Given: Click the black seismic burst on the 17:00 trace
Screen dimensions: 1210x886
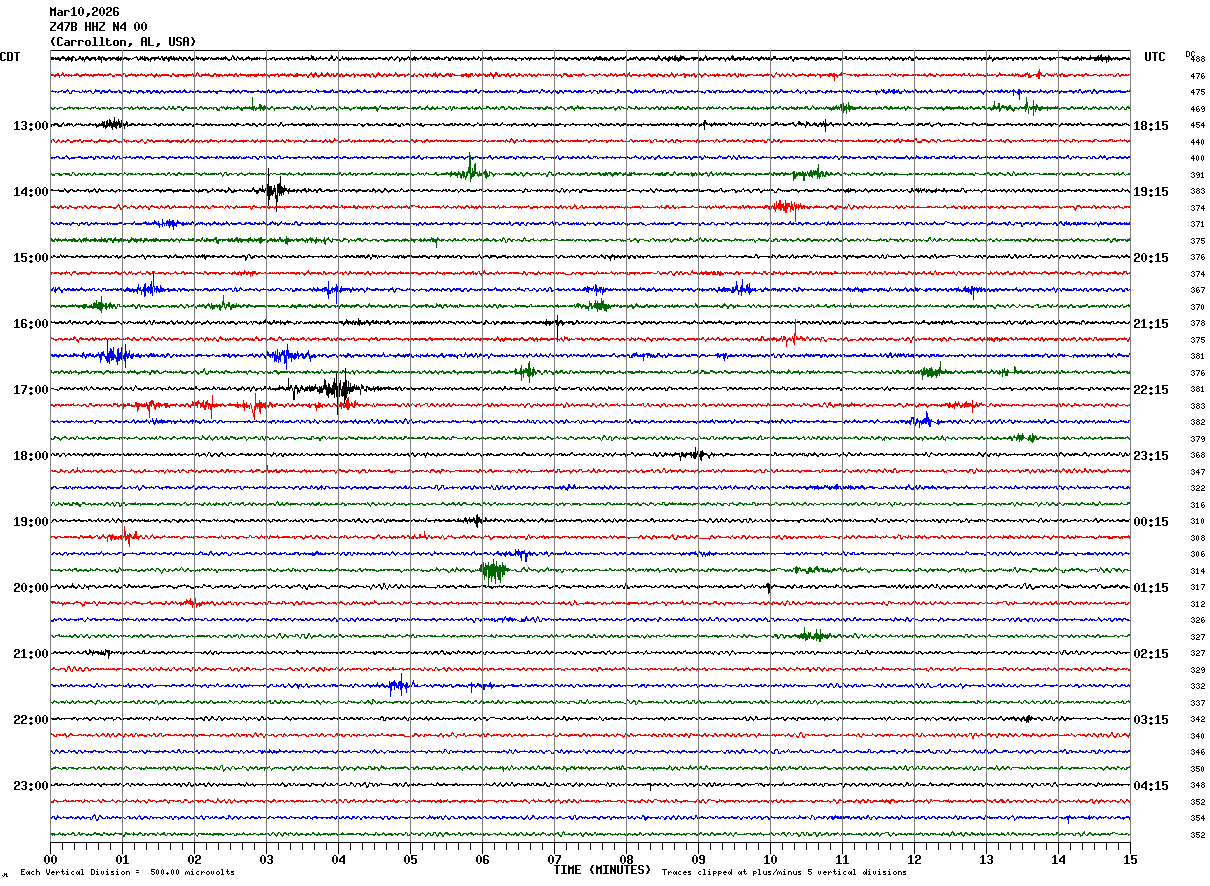Looking at the screenshot, I should coord(337,389).
